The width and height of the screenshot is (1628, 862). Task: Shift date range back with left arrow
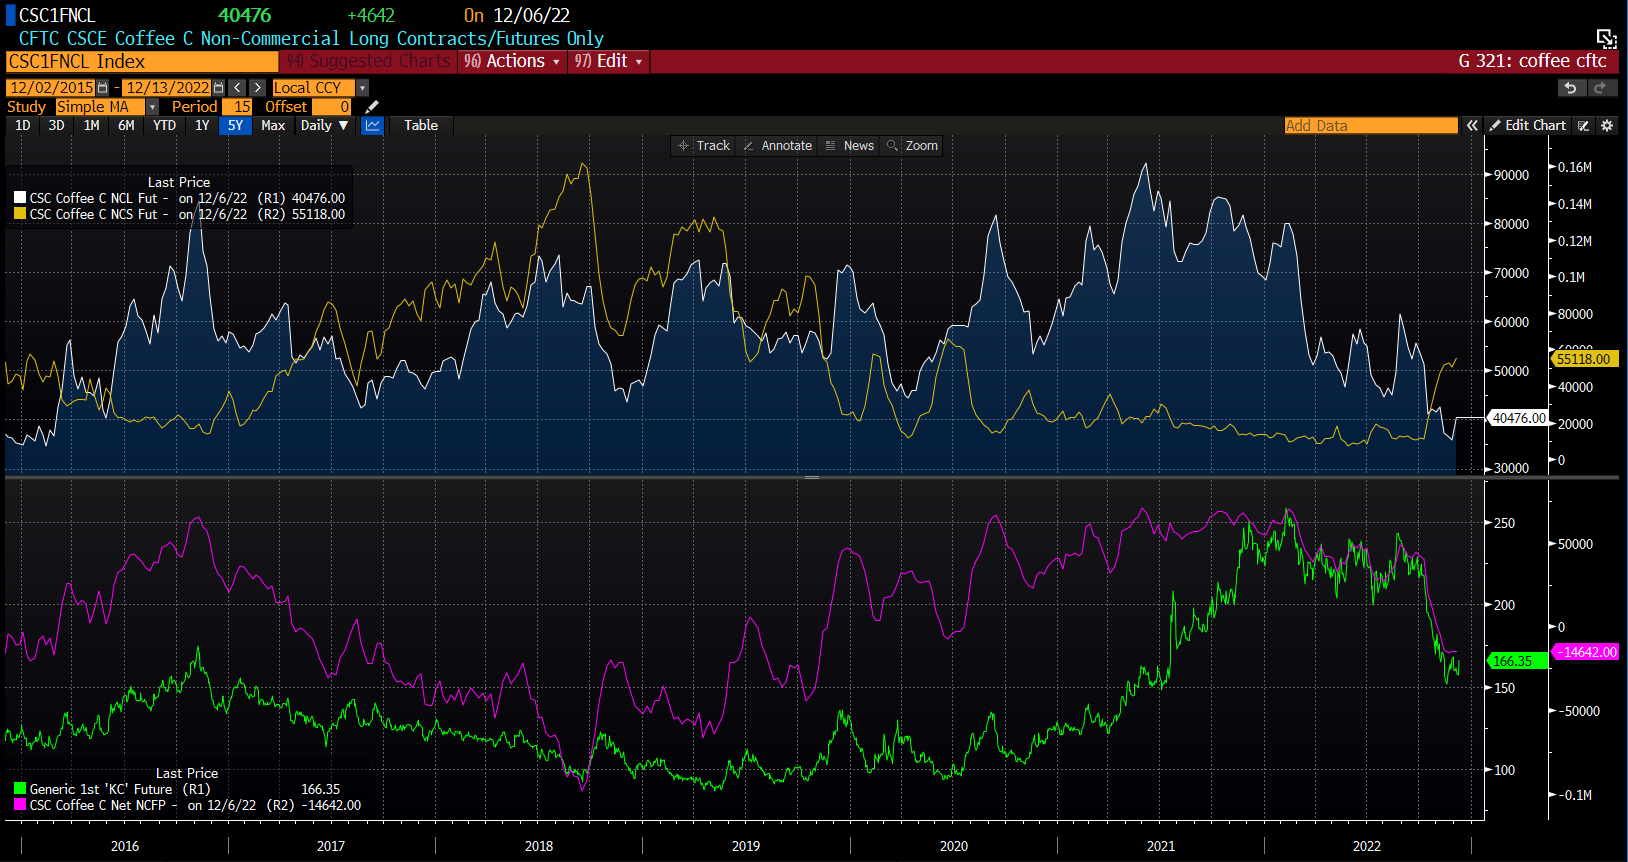point(237,88)
